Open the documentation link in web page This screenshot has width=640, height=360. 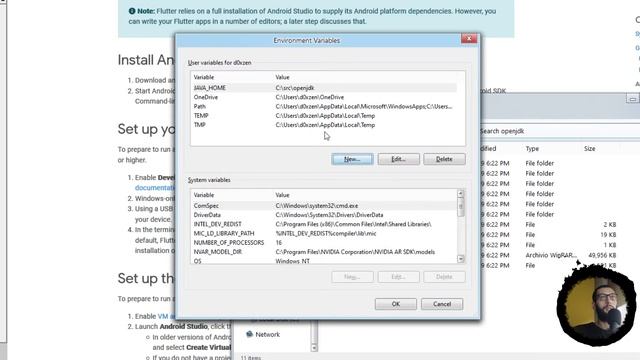pyautogui.click(x=155, y=188)
